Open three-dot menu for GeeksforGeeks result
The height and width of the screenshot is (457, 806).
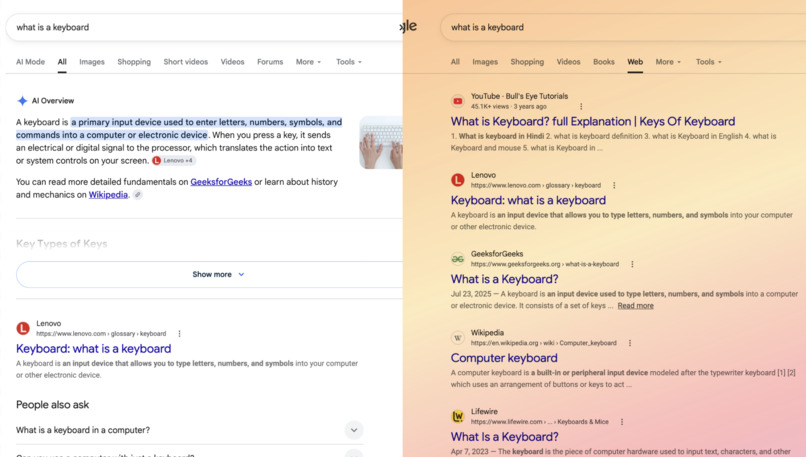[x=632, y=264]
